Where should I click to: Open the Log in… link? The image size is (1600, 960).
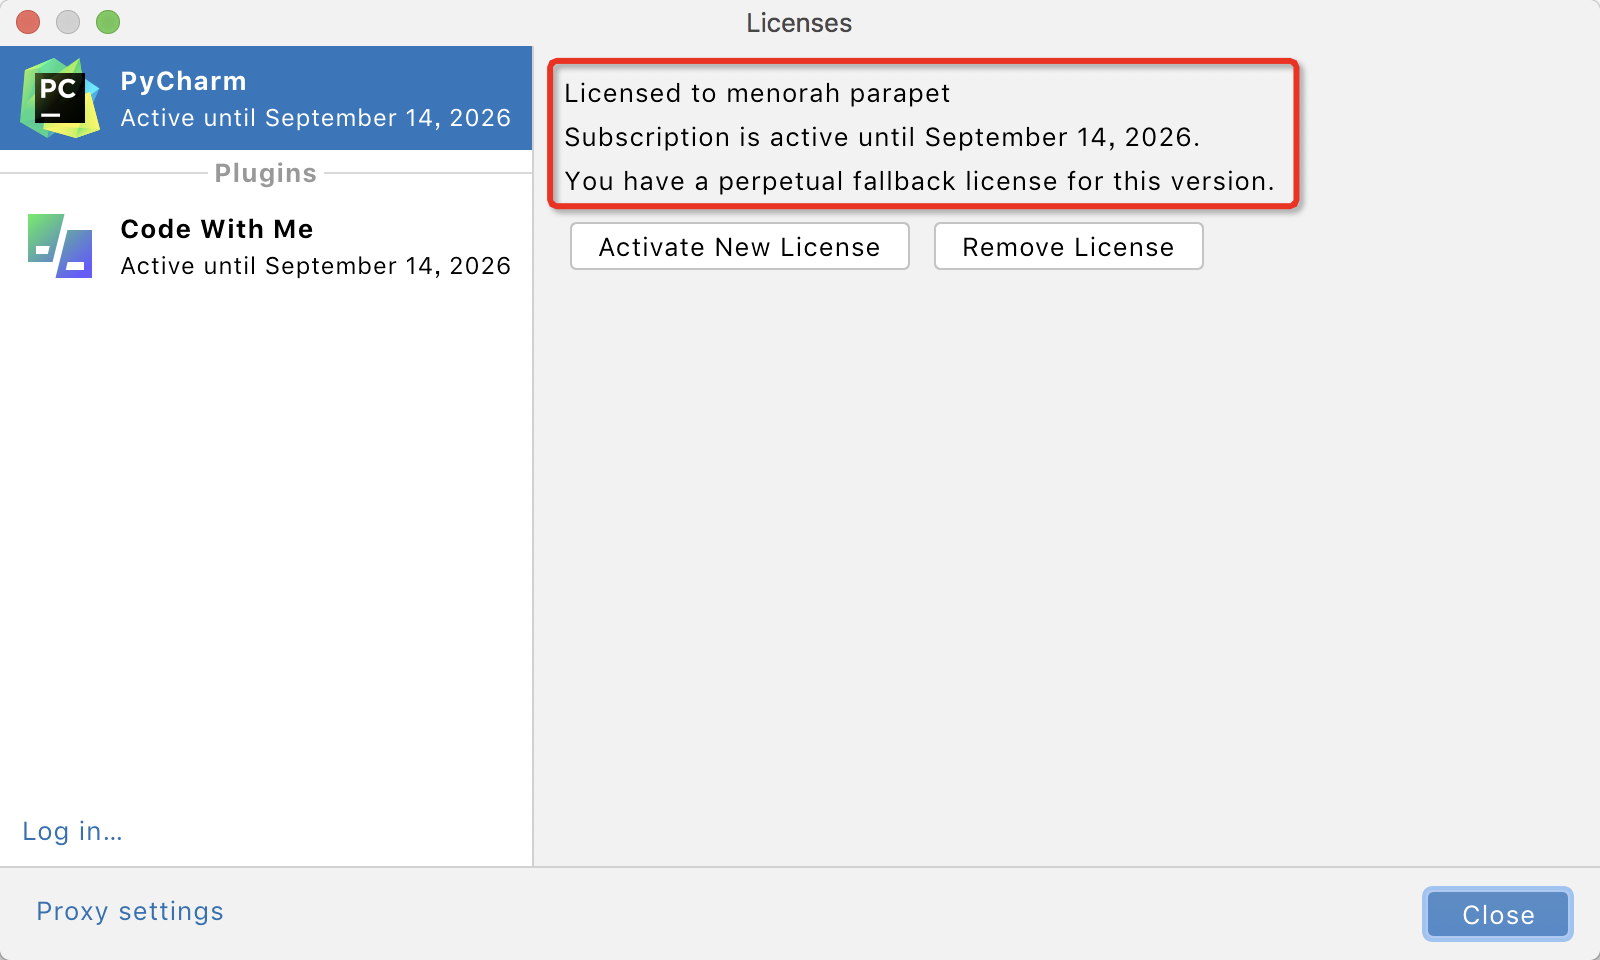click(72, 831)
